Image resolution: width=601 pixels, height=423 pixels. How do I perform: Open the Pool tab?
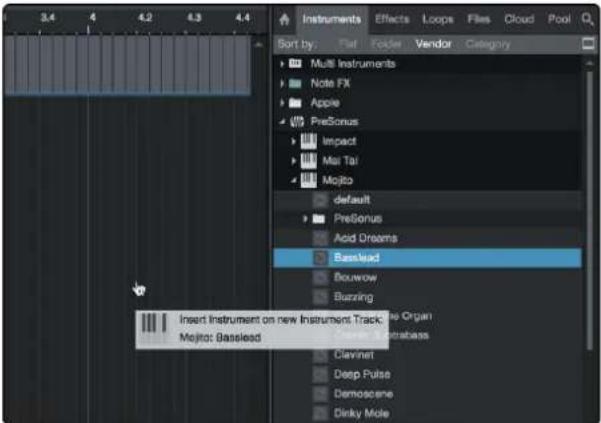click(559, 19)
